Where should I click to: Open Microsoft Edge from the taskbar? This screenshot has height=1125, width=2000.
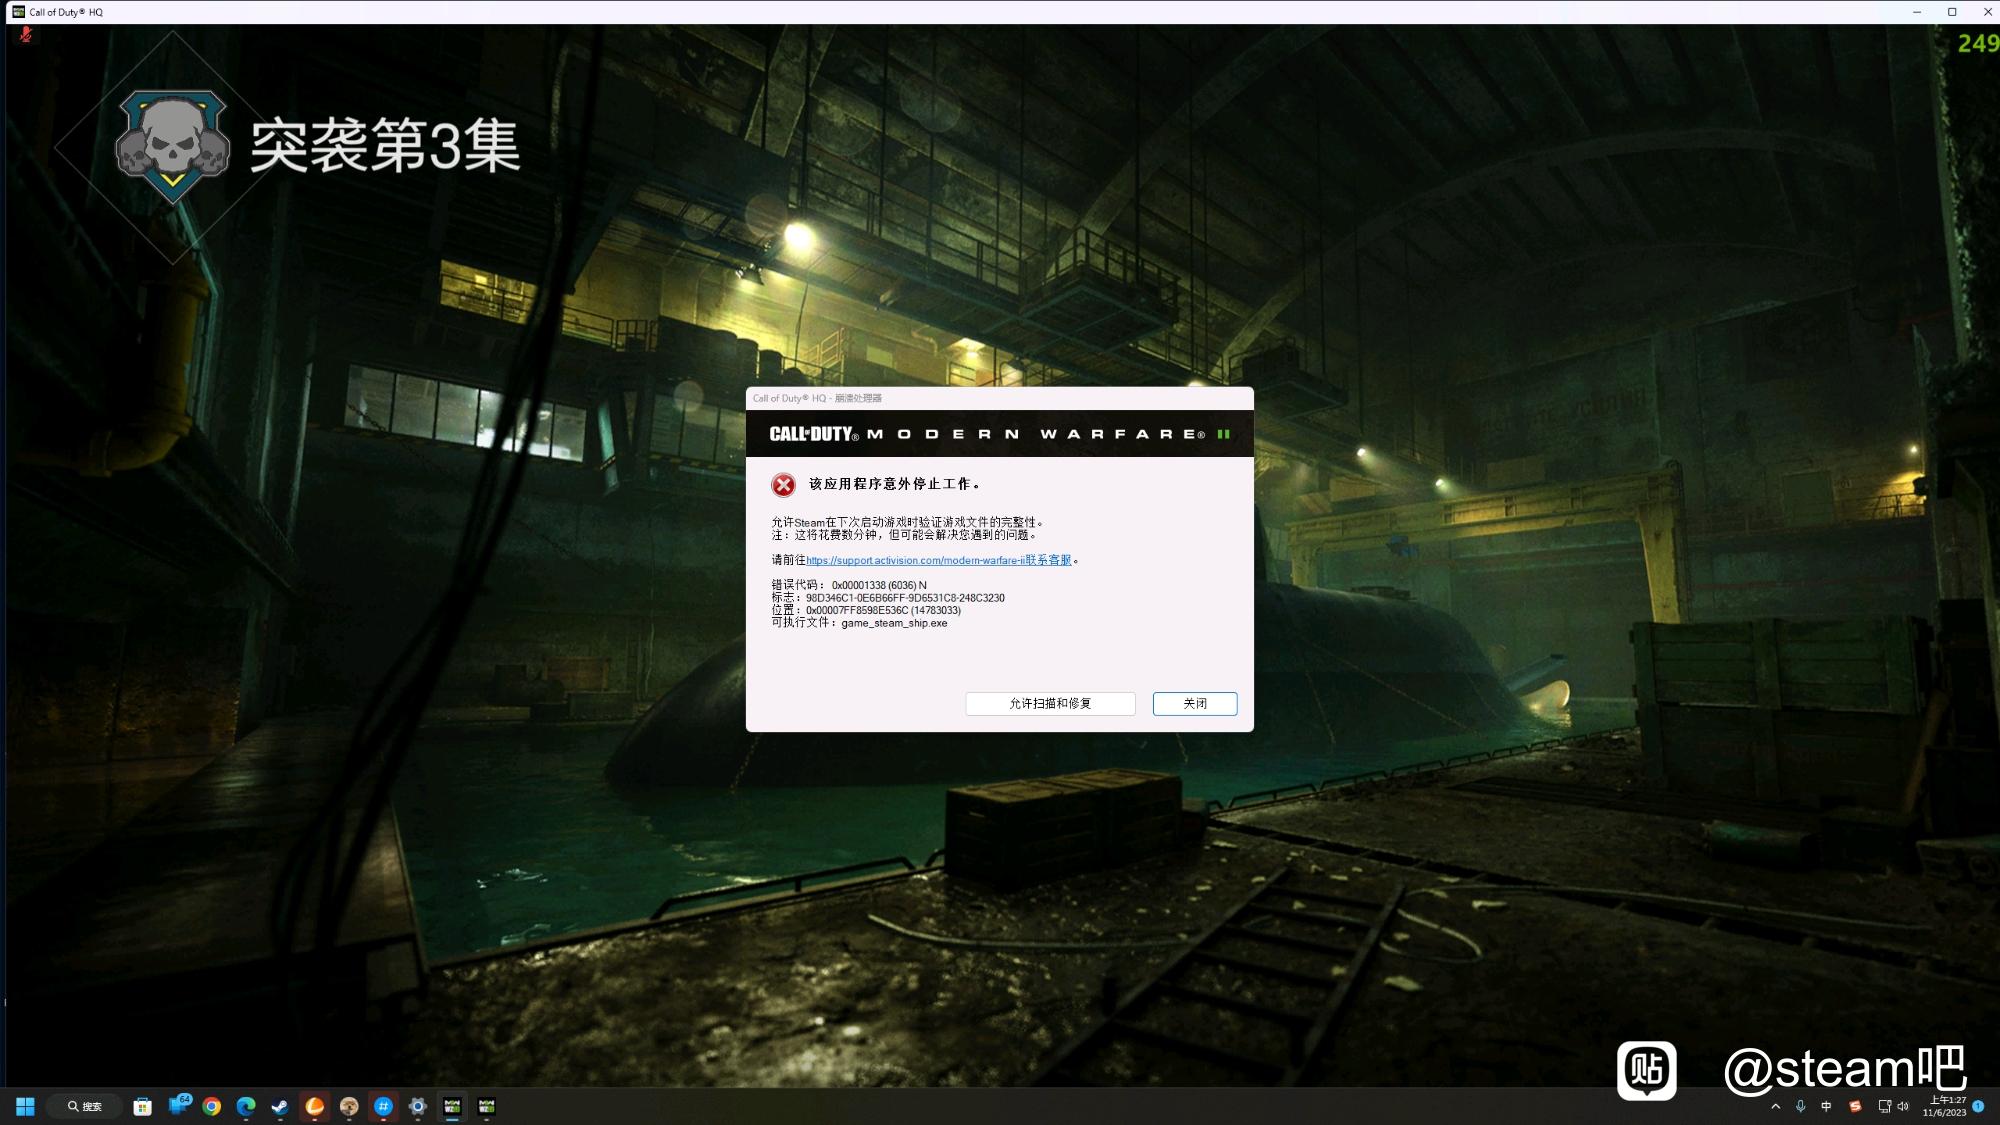246,1106
